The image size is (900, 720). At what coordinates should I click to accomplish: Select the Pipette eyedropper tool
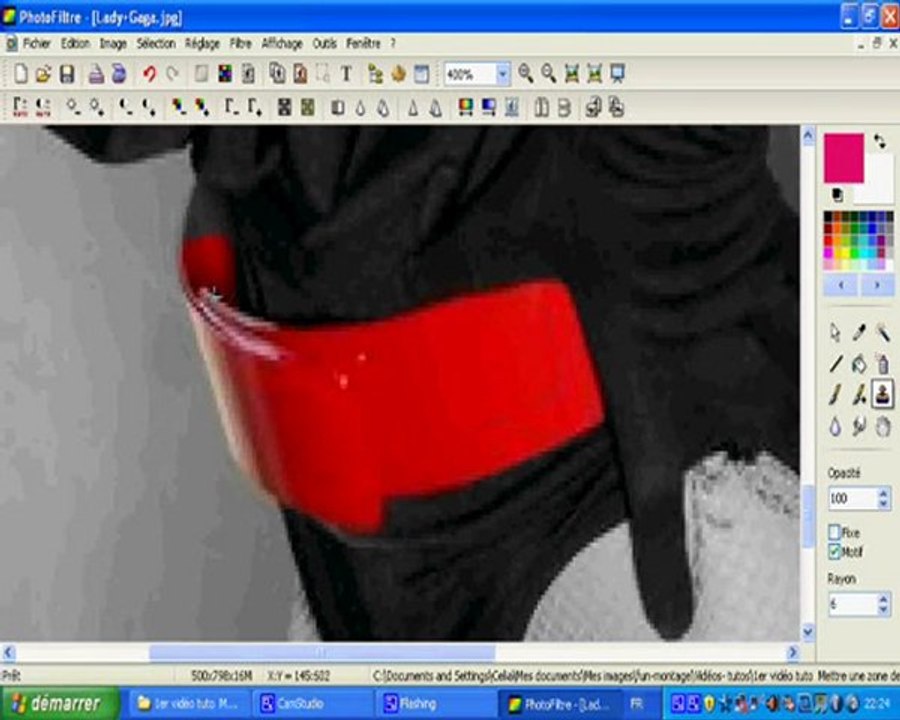click(x=859, y=332)
